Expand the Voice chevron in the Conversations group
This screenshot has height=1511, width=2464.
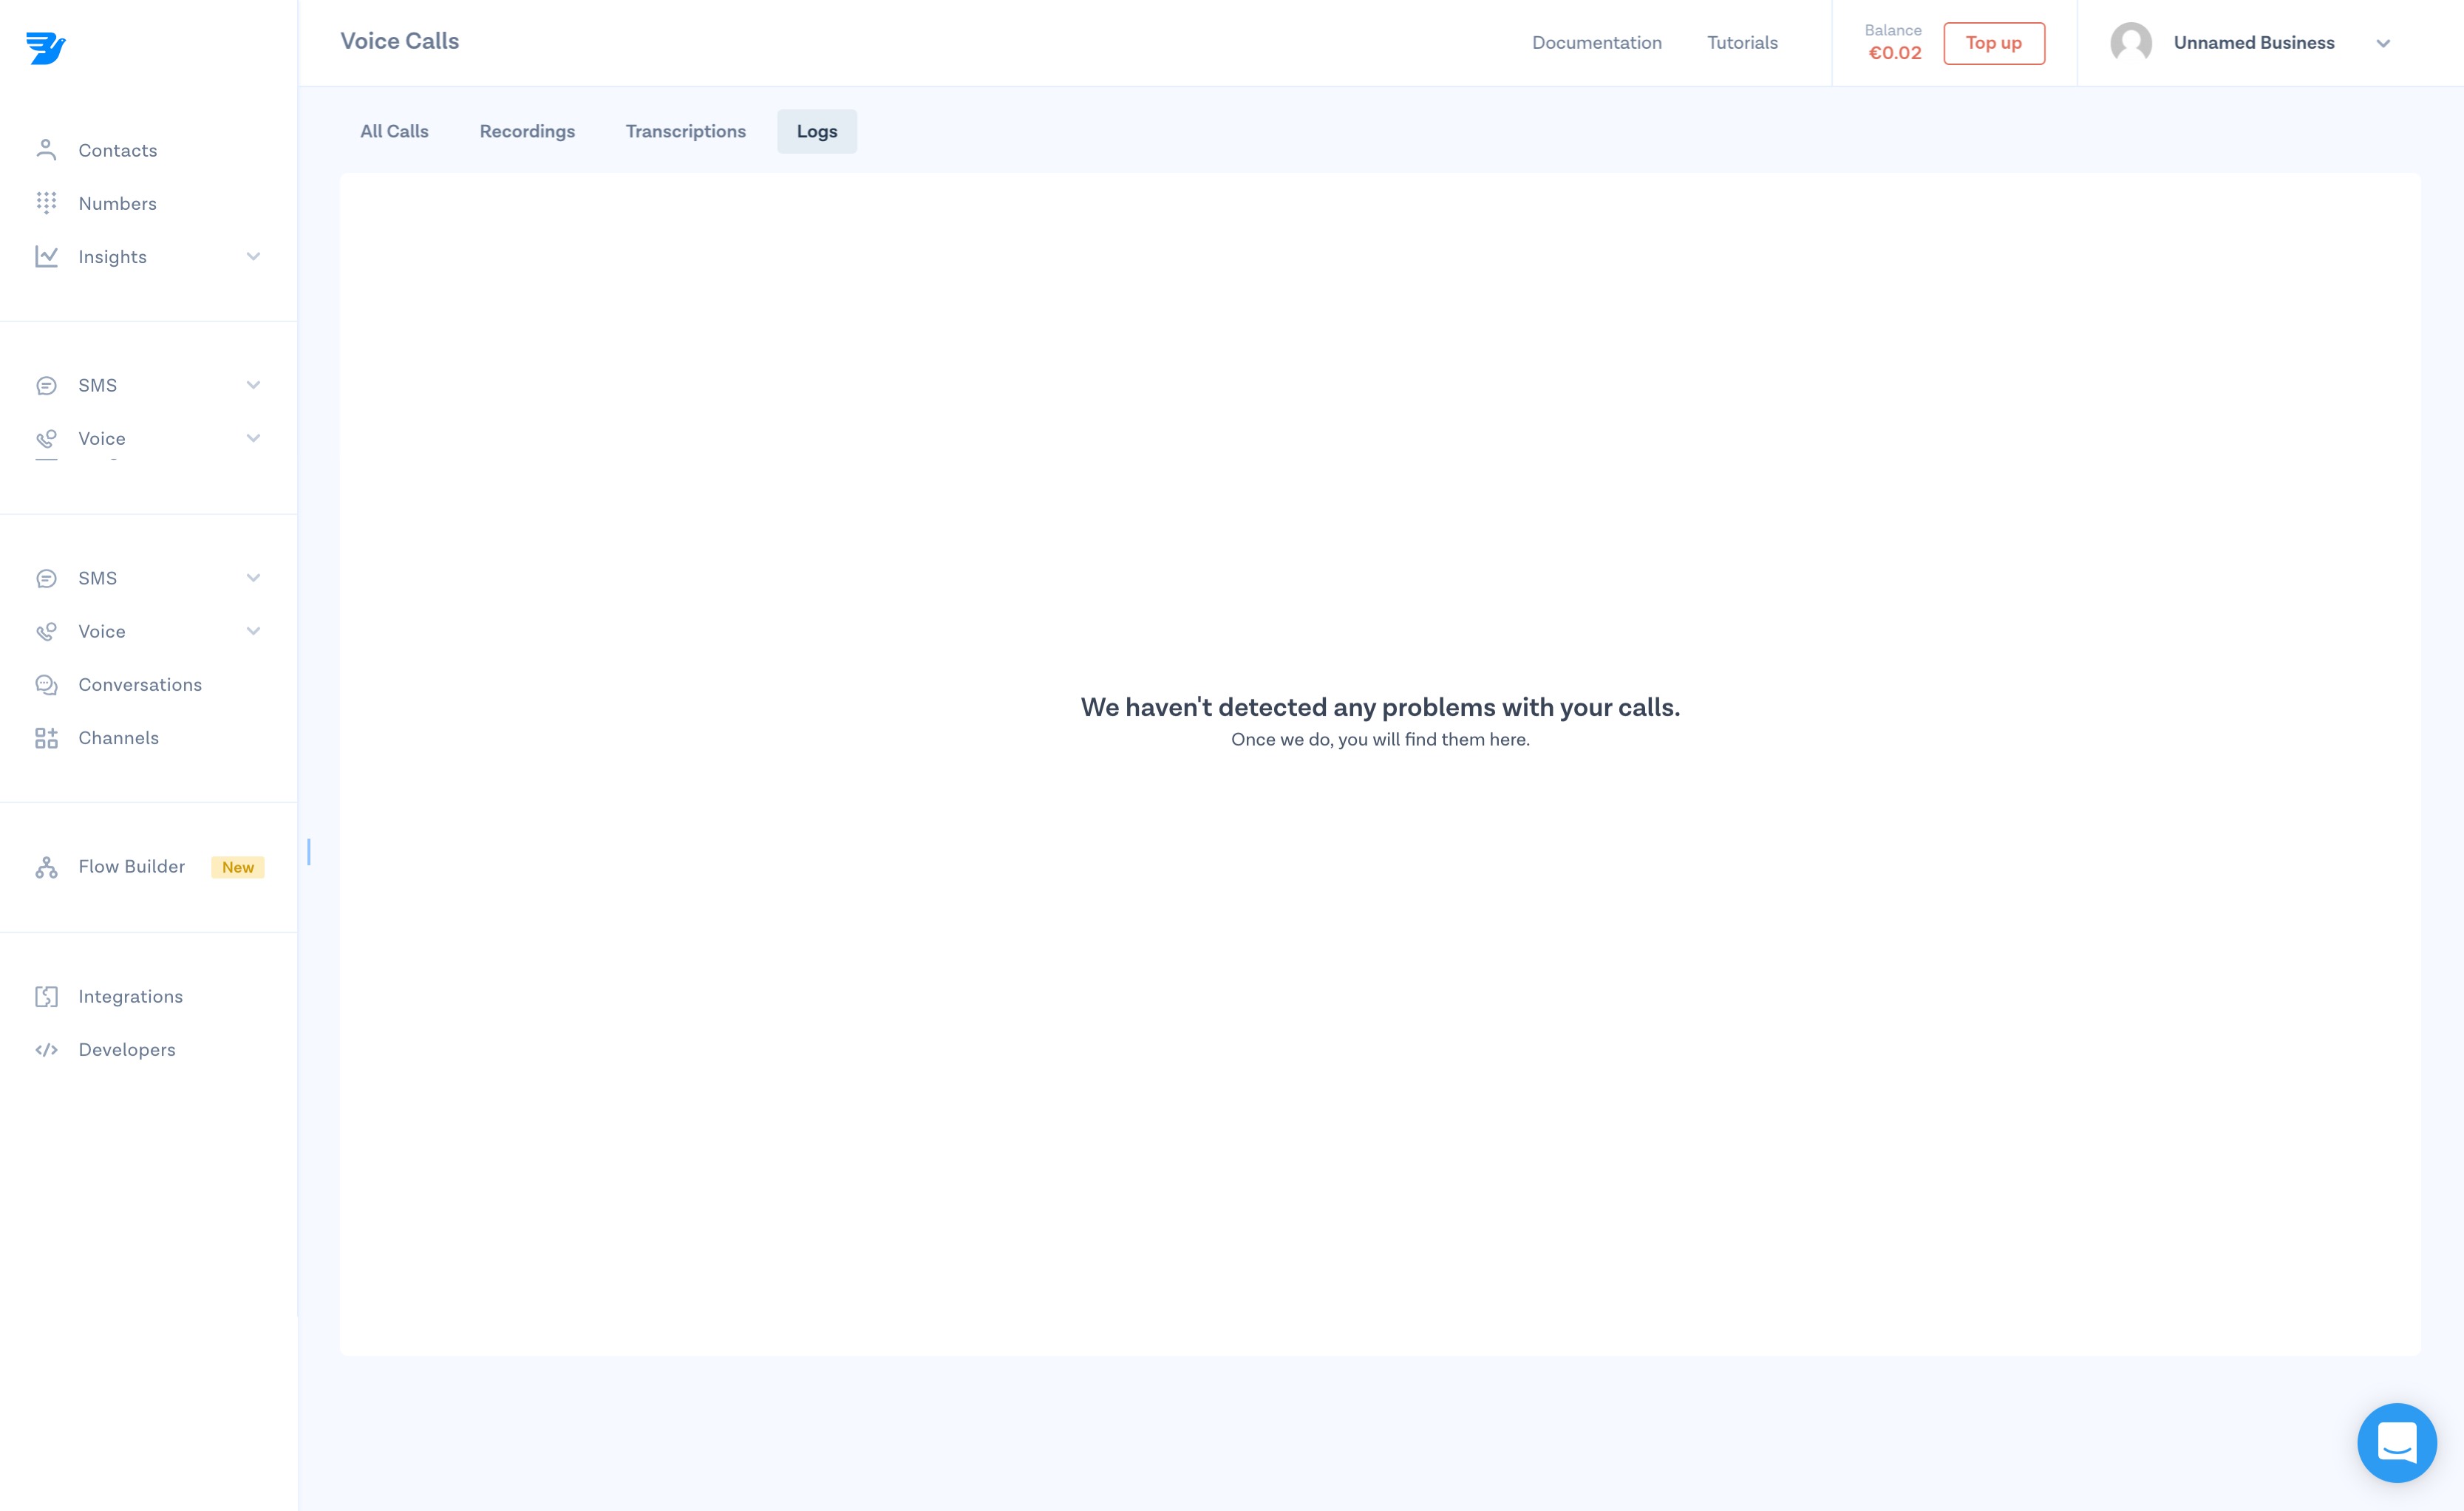(253, 631)
